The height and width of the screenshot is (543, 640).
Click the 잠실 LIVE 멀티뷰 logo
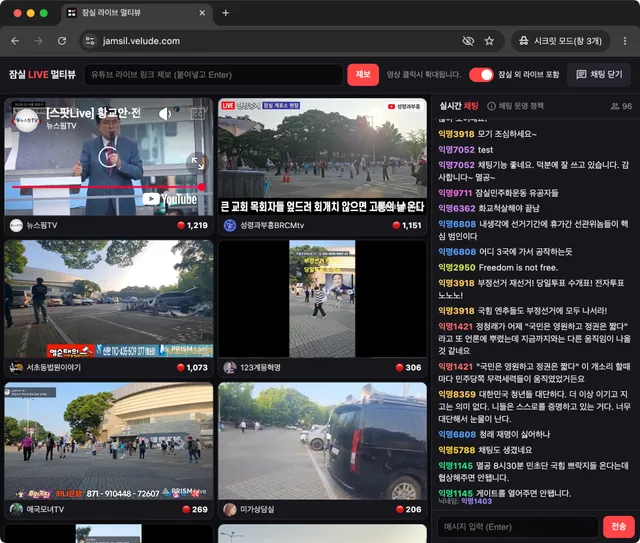point(42,74)
